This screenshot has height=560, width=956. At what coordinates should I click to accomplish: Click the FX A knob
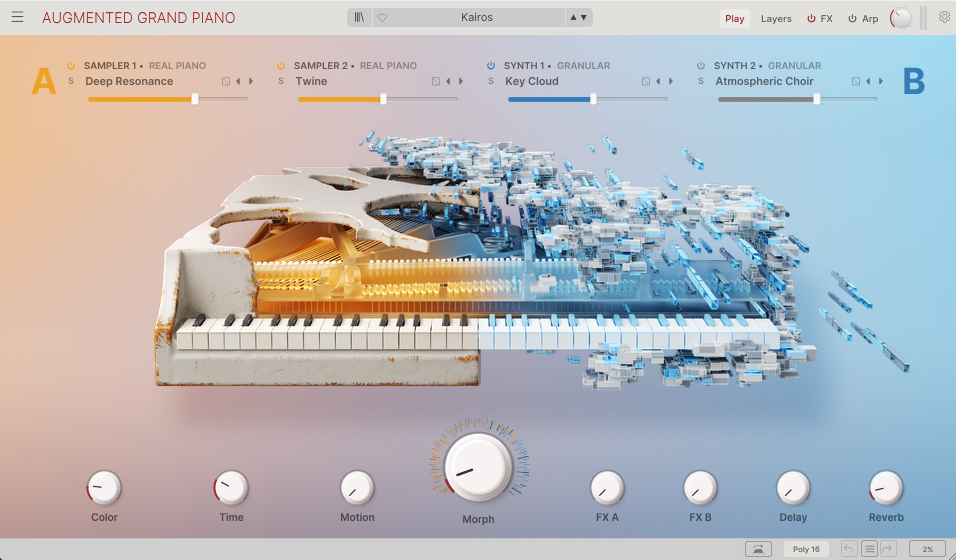tap(607, 488)
